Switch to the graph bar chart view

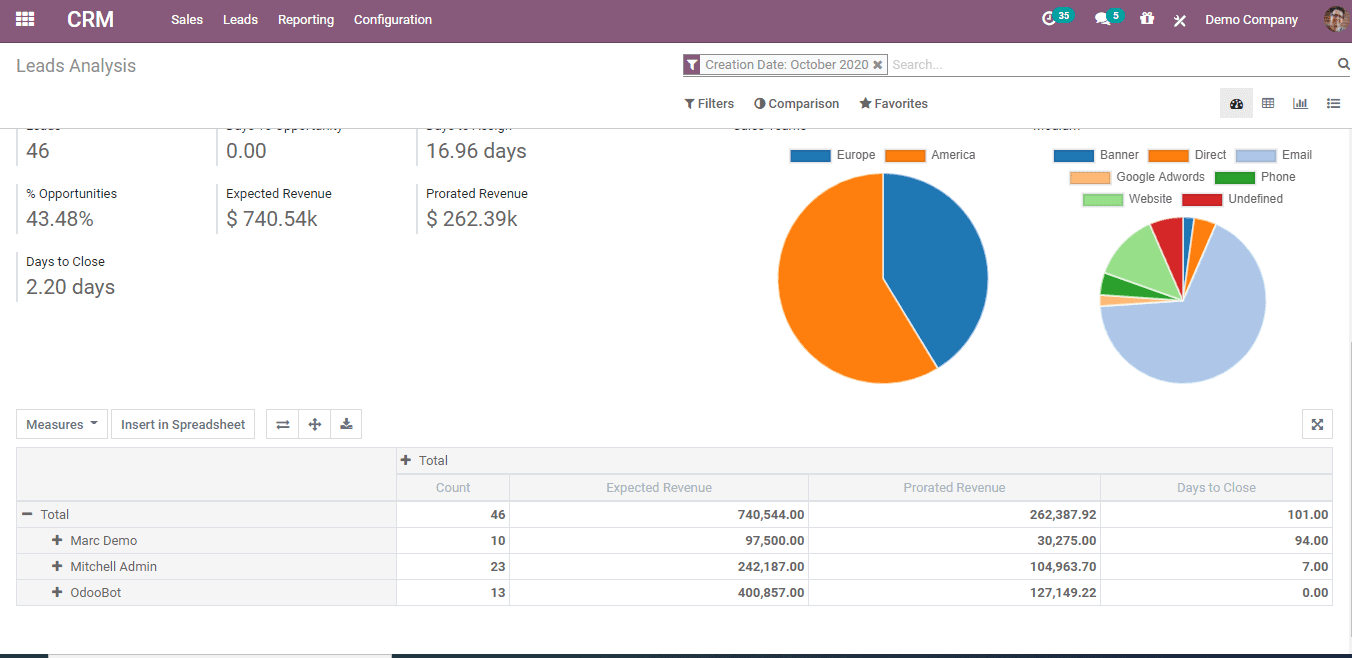tap(1300, 103)
